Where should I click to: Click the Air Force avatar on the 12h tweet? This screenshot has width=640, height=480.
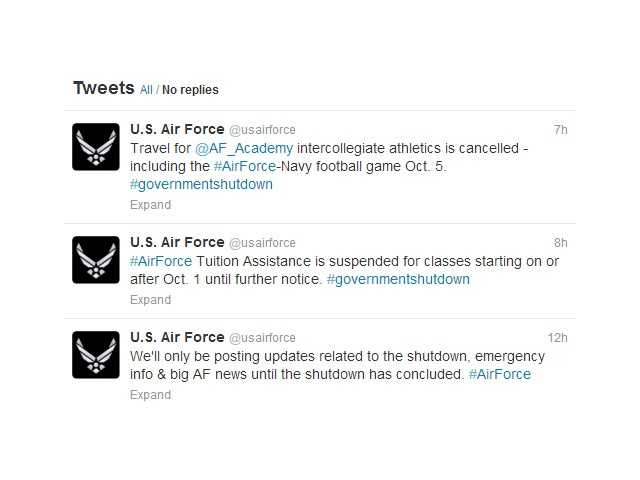(96, 355)
